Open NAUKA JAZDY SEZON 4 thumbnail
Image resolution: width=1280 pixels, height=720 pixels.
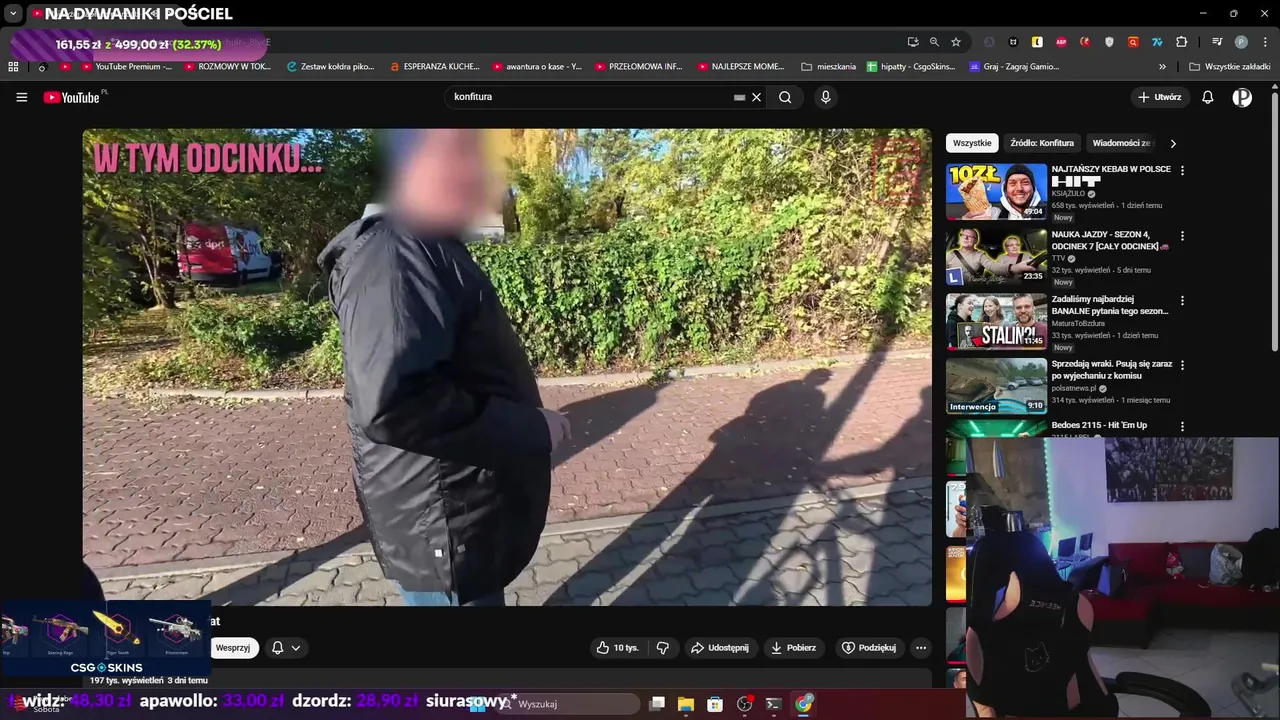coord(996,256)
